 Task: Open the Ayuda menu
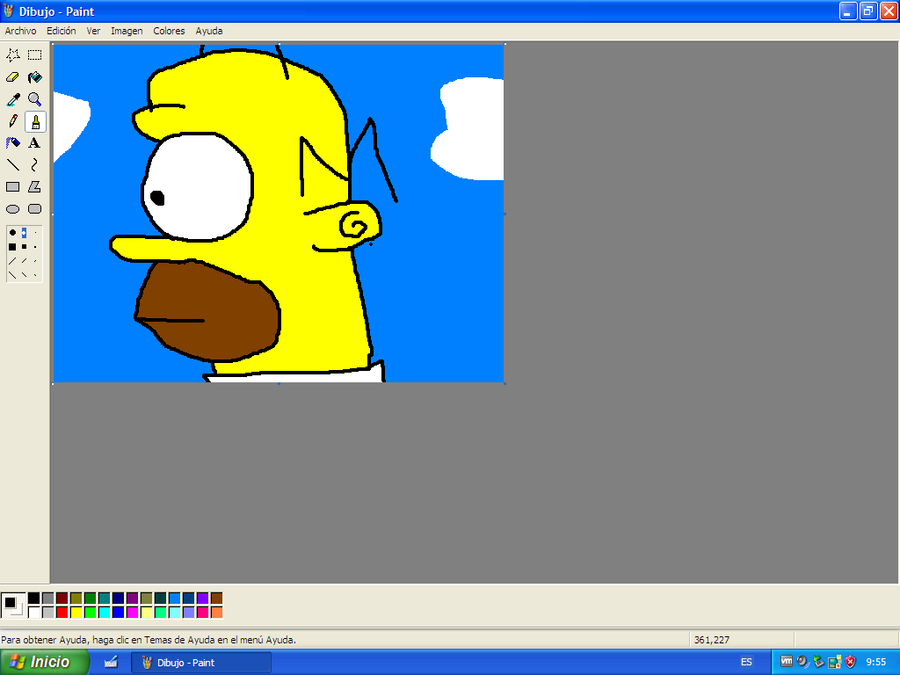(209, 31)
